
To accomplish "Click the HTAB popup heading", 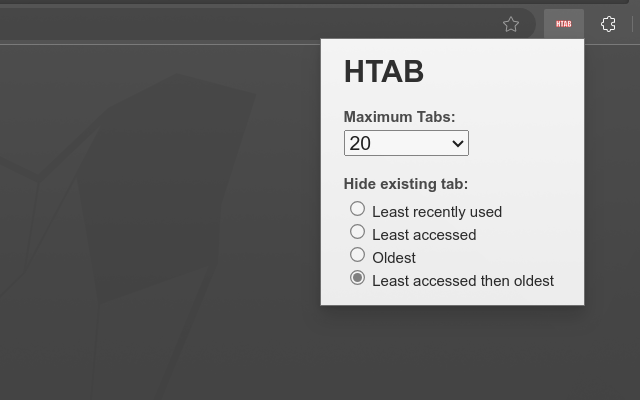I will tap(384, 72).
